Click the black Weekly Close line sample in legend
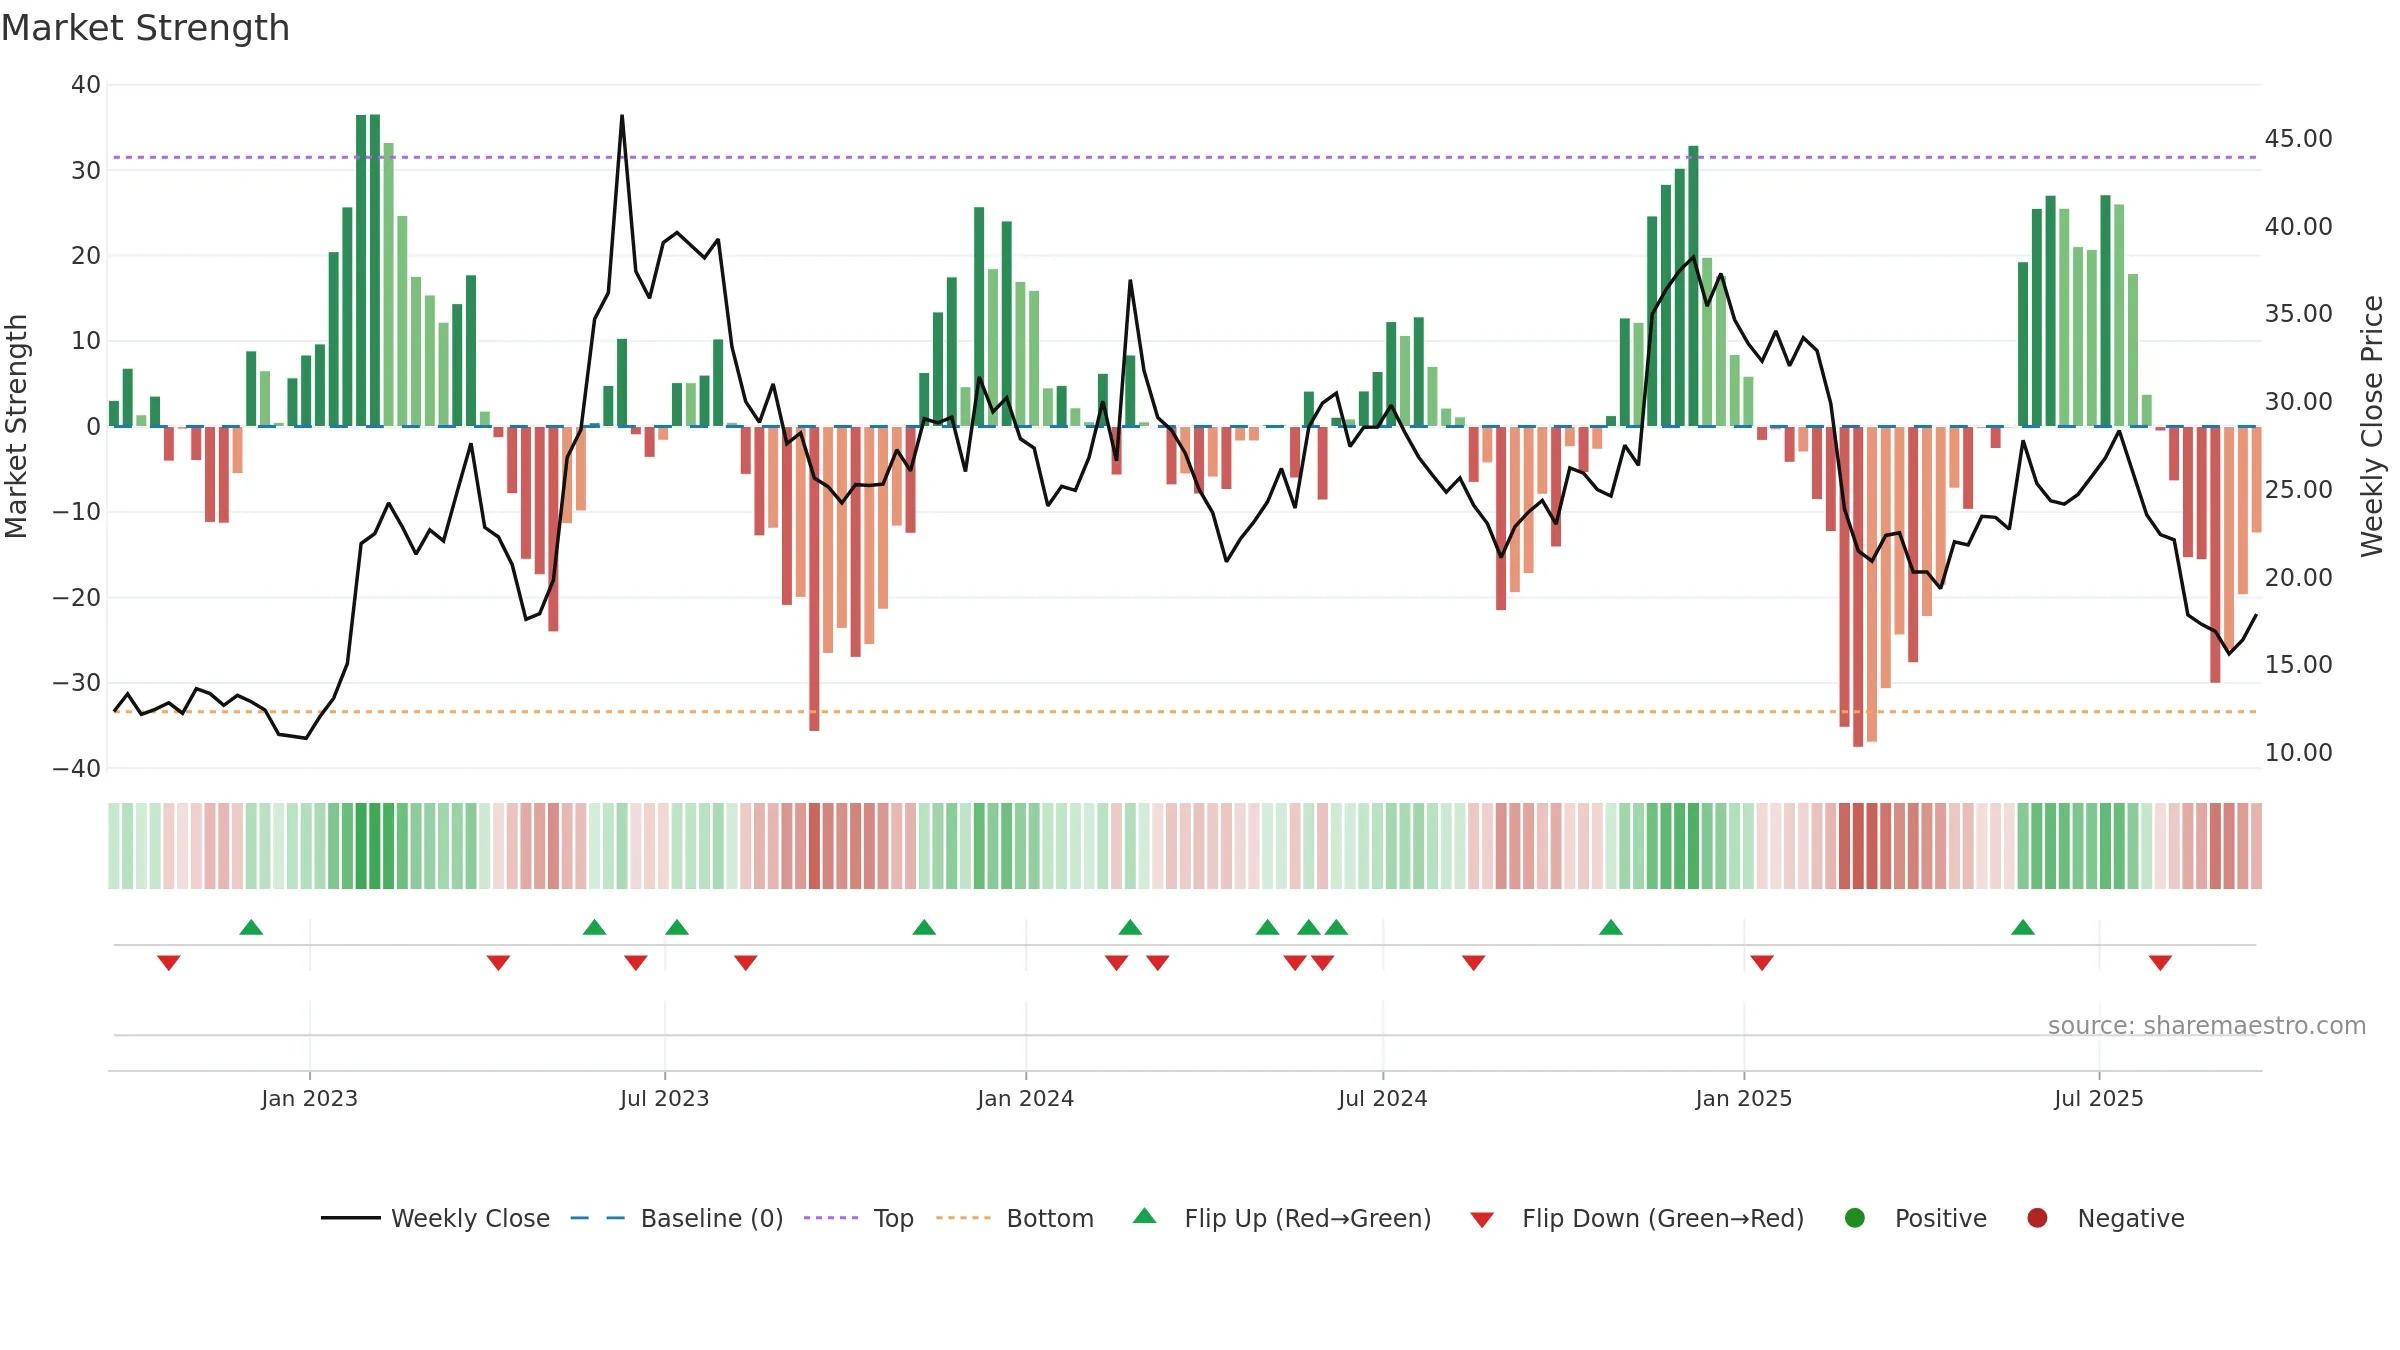 click(350, 1218)
